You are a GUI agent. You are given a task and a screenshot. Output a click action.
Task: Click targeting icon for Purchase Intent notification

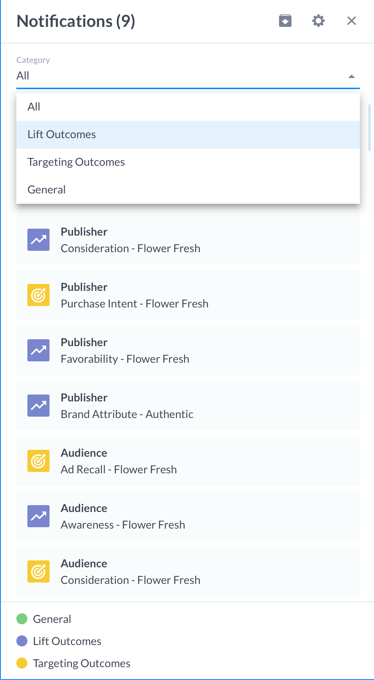38,295
